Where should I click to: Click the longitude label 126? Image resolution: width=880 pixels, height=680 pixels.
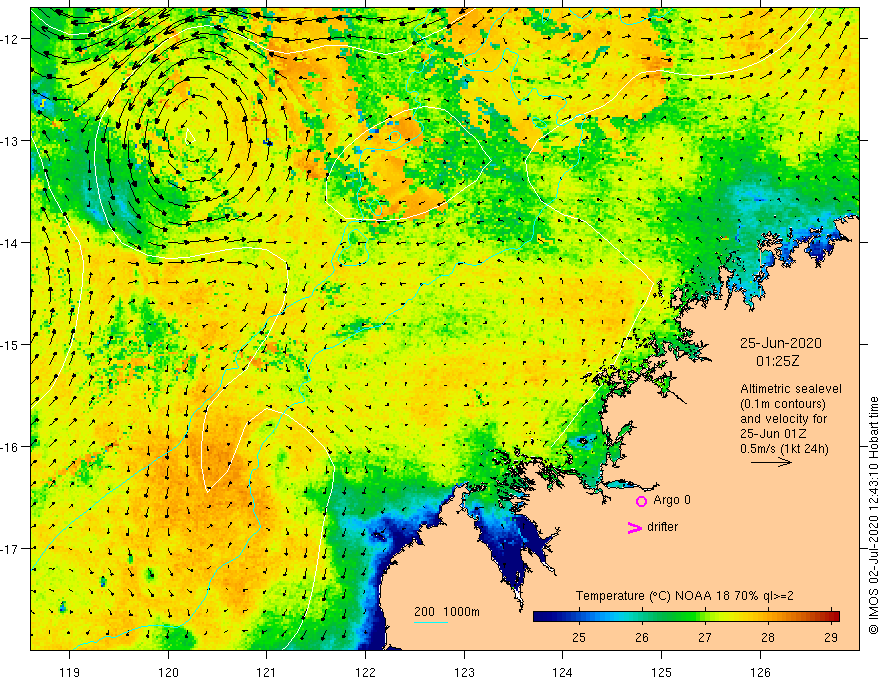pyautogui.click(x=760, y=672)
